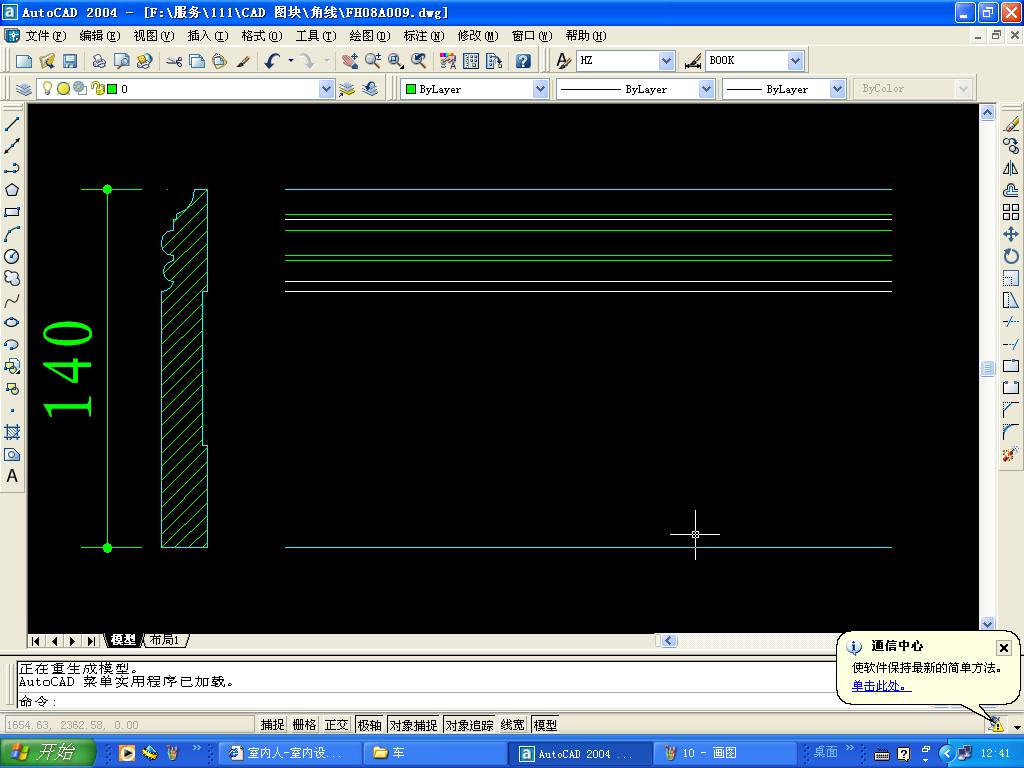Expand the BOOK dimension style dropdown
Screen dimensions: 1024x768
point(795,61)
